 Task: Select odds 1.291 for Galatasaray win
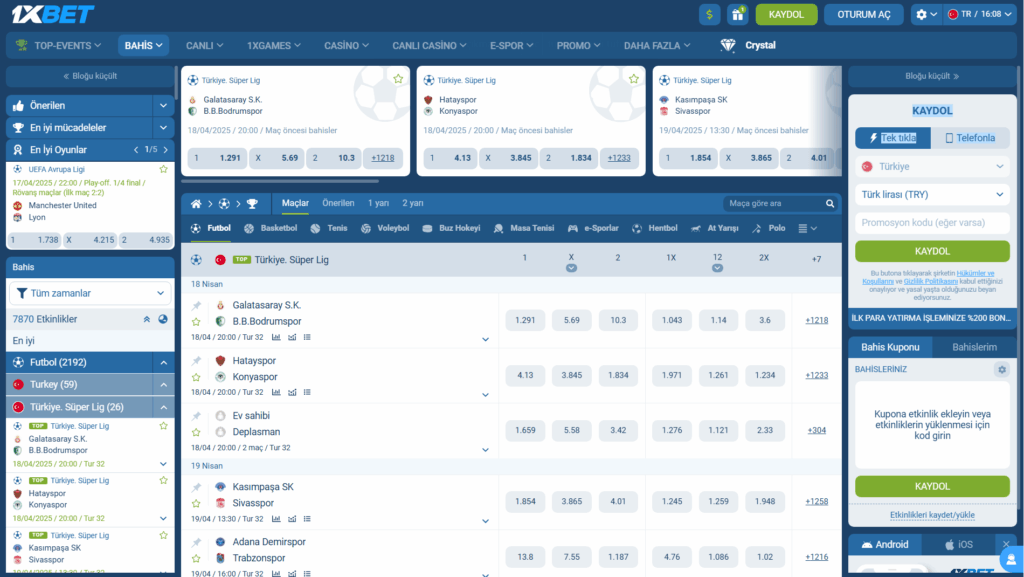tap(525, 320)
